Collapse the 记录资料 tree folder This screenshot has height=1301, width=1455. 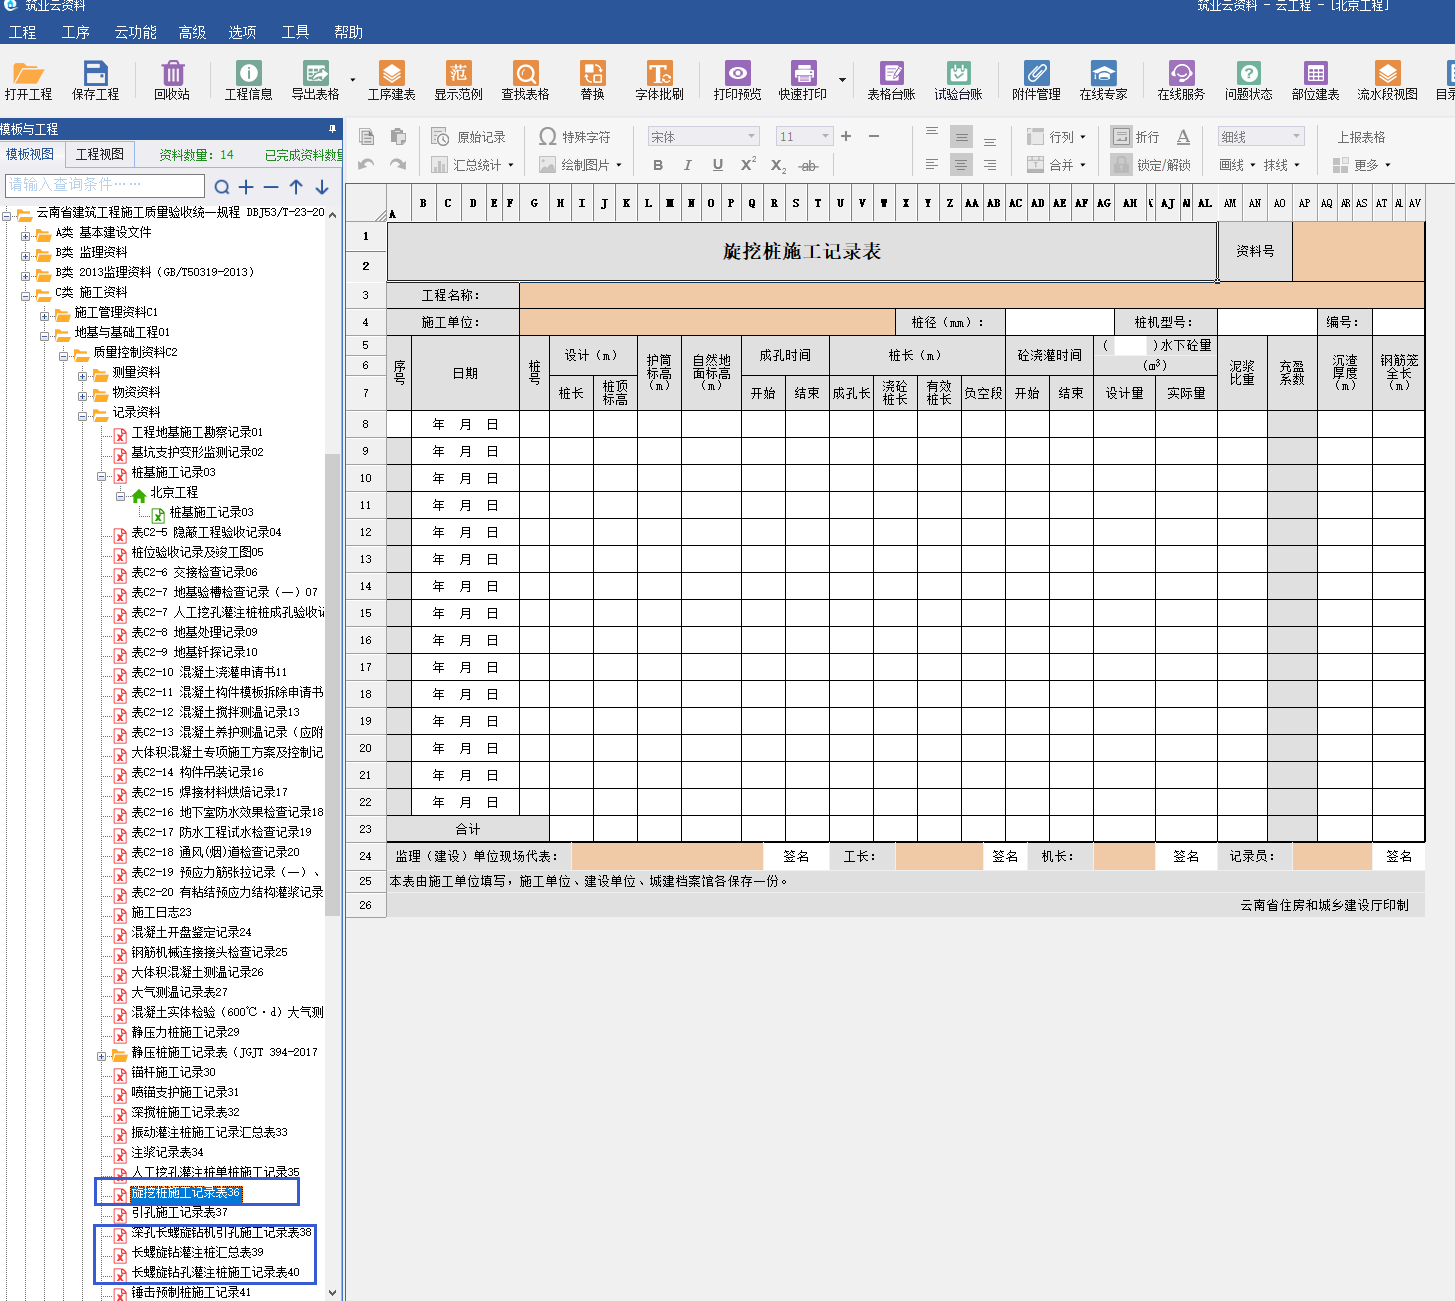tap(83, 414)
